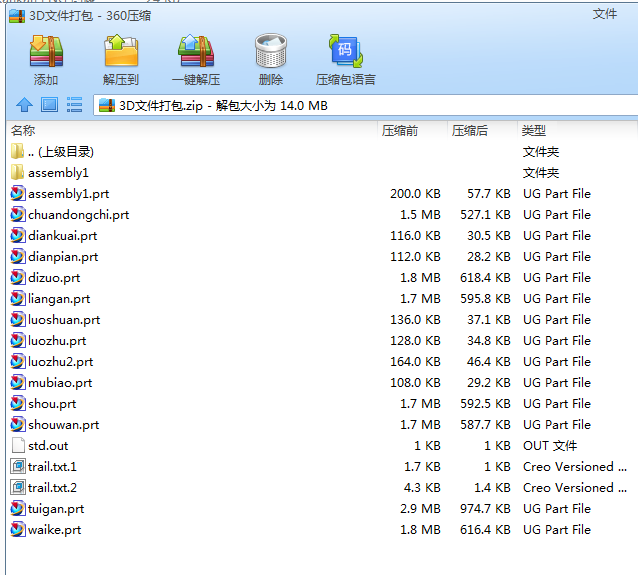Click the OUT 文件 type cell
The height and width of the screenshot is (575, 638).
550,446
